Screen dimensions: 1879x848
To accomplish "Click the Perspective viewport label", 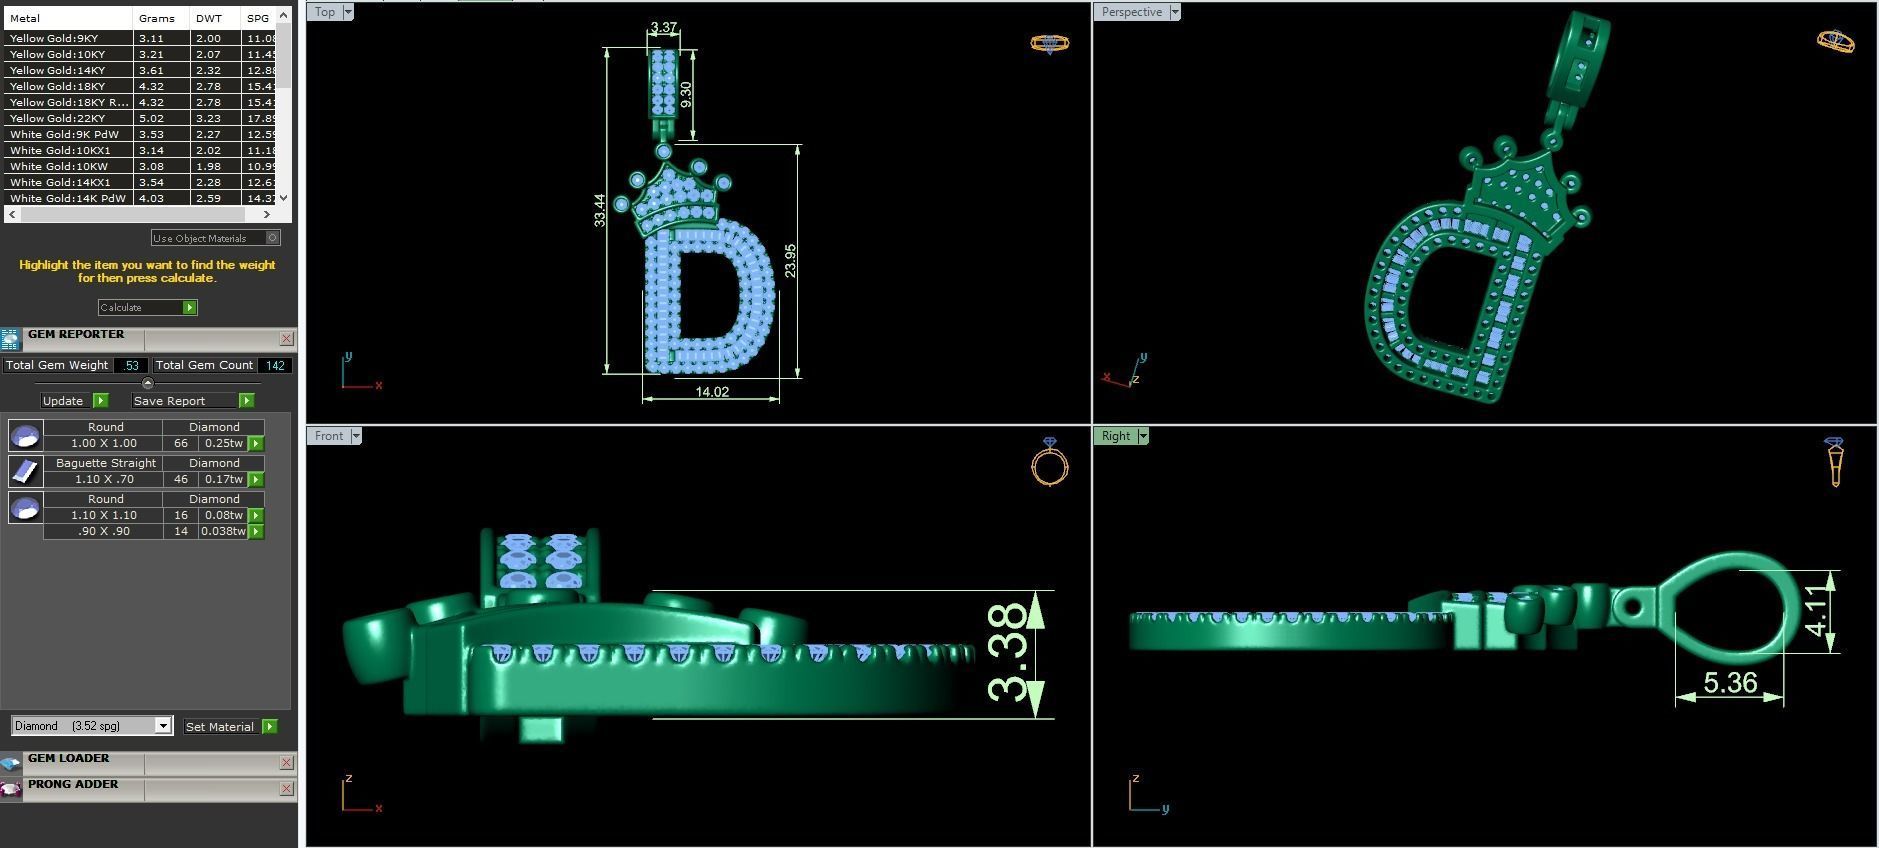I will pyautogui.click(x=1131, y=12).
